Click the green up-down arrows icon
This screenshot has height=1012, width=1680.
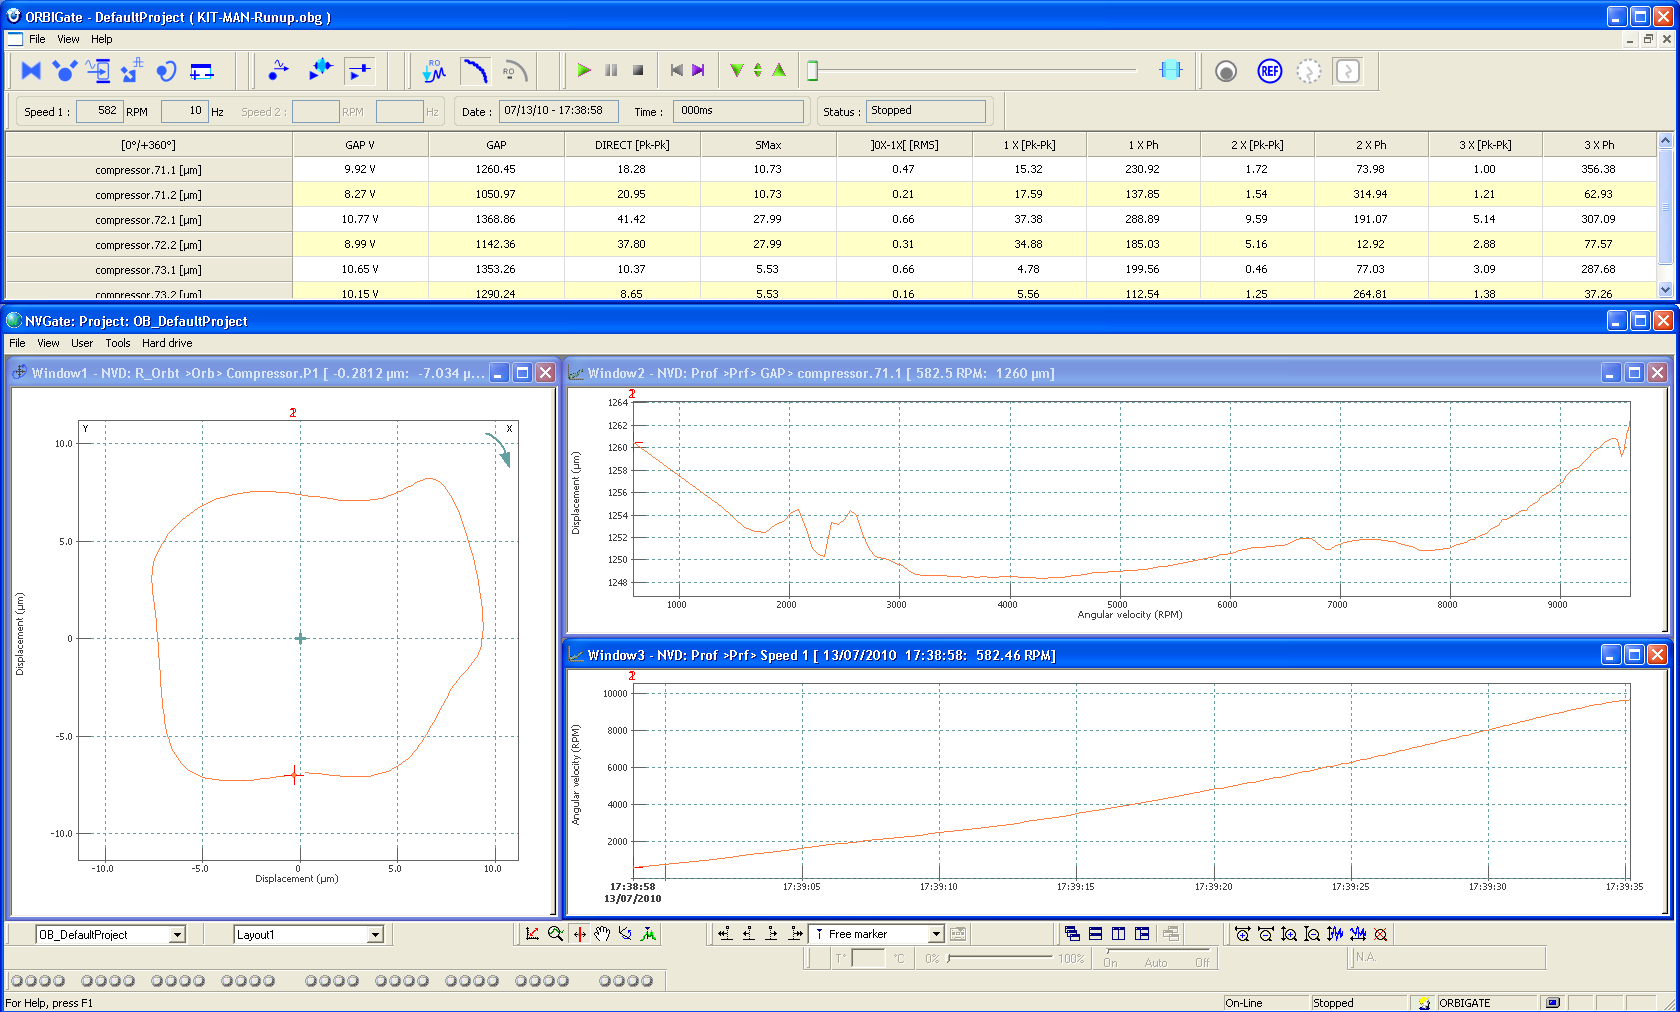click(758, 71)
